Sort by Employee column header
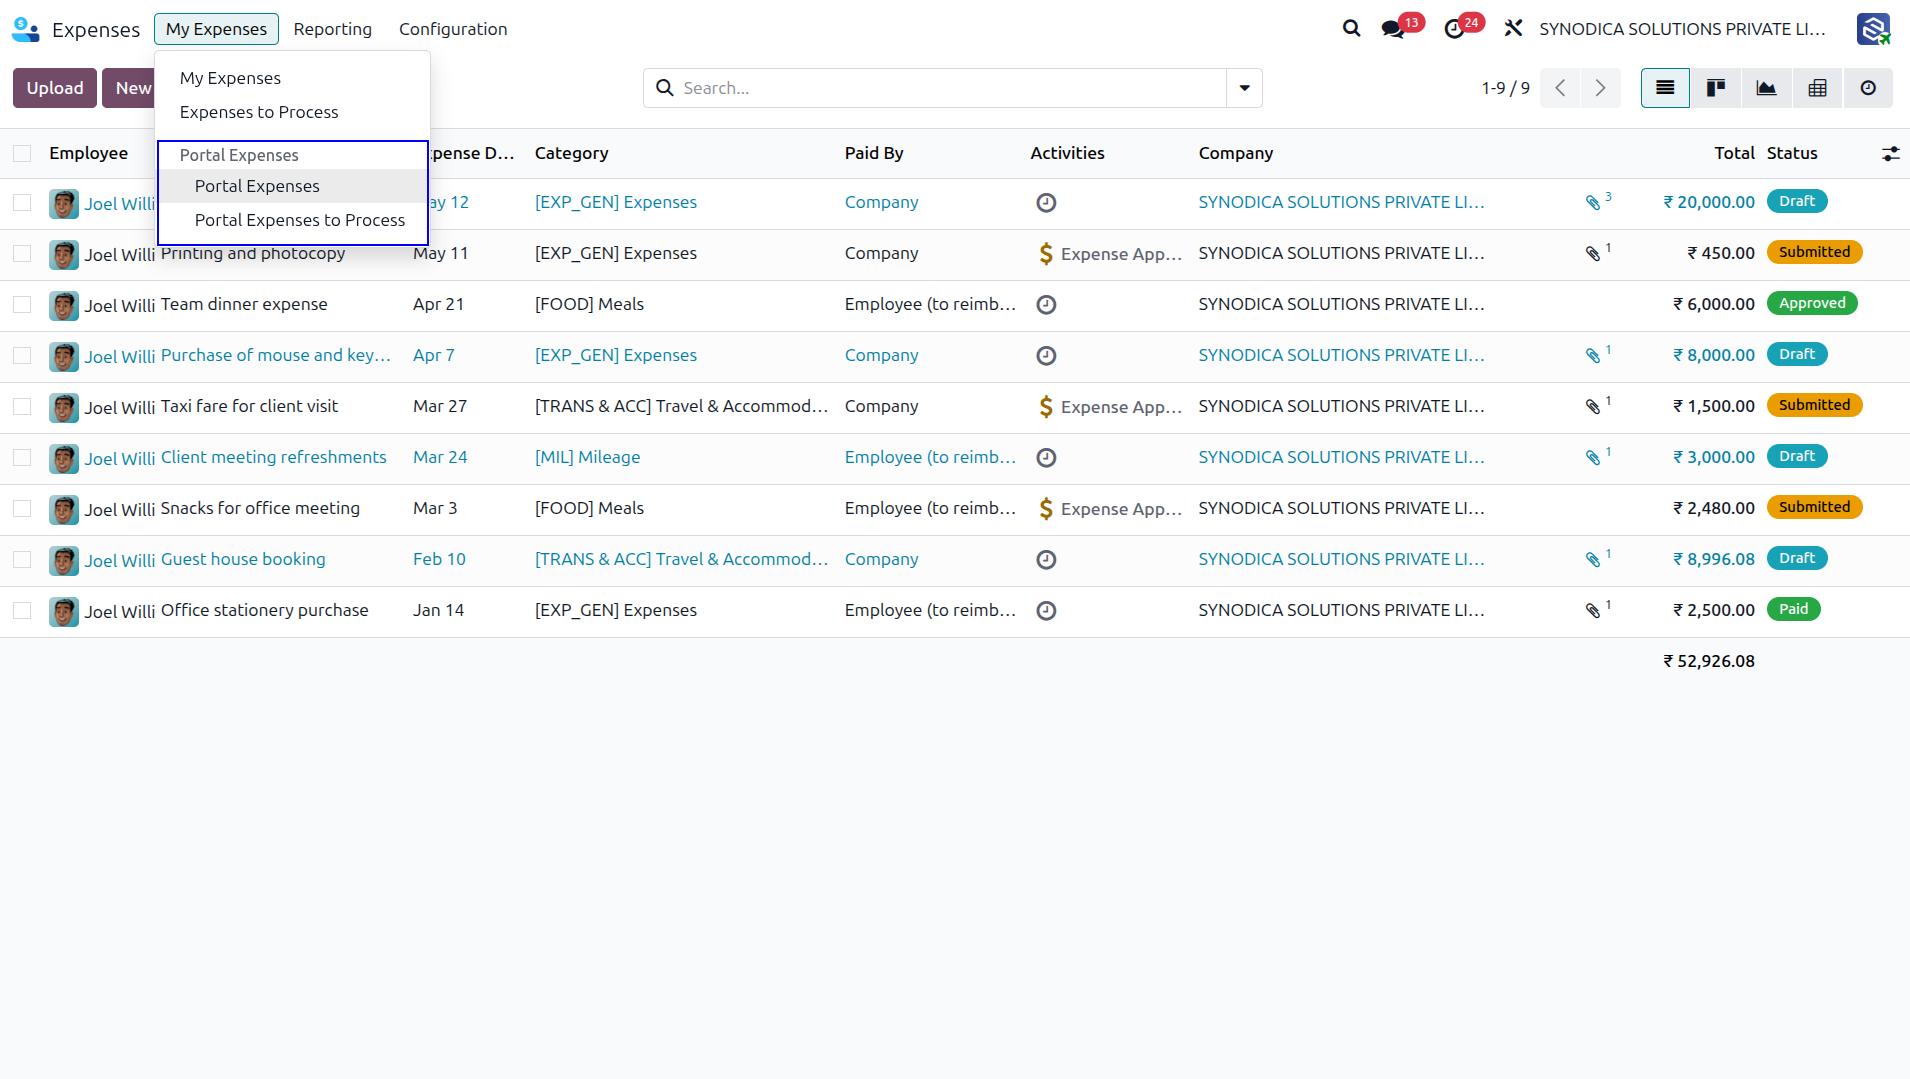Screen dimensions: 1910x1079 (x=89, y=153)
